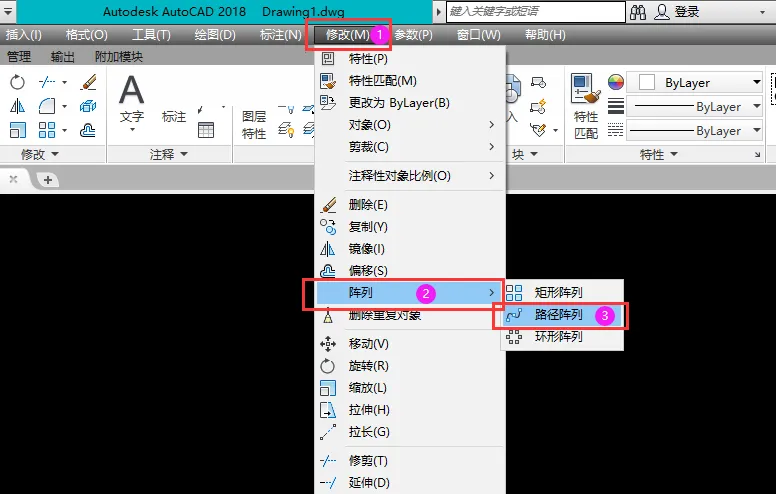Expand the Annotation (注释) ribbon panel title
Image resolution: width=776 pixels, height=494 pixels.
[168, 155]
